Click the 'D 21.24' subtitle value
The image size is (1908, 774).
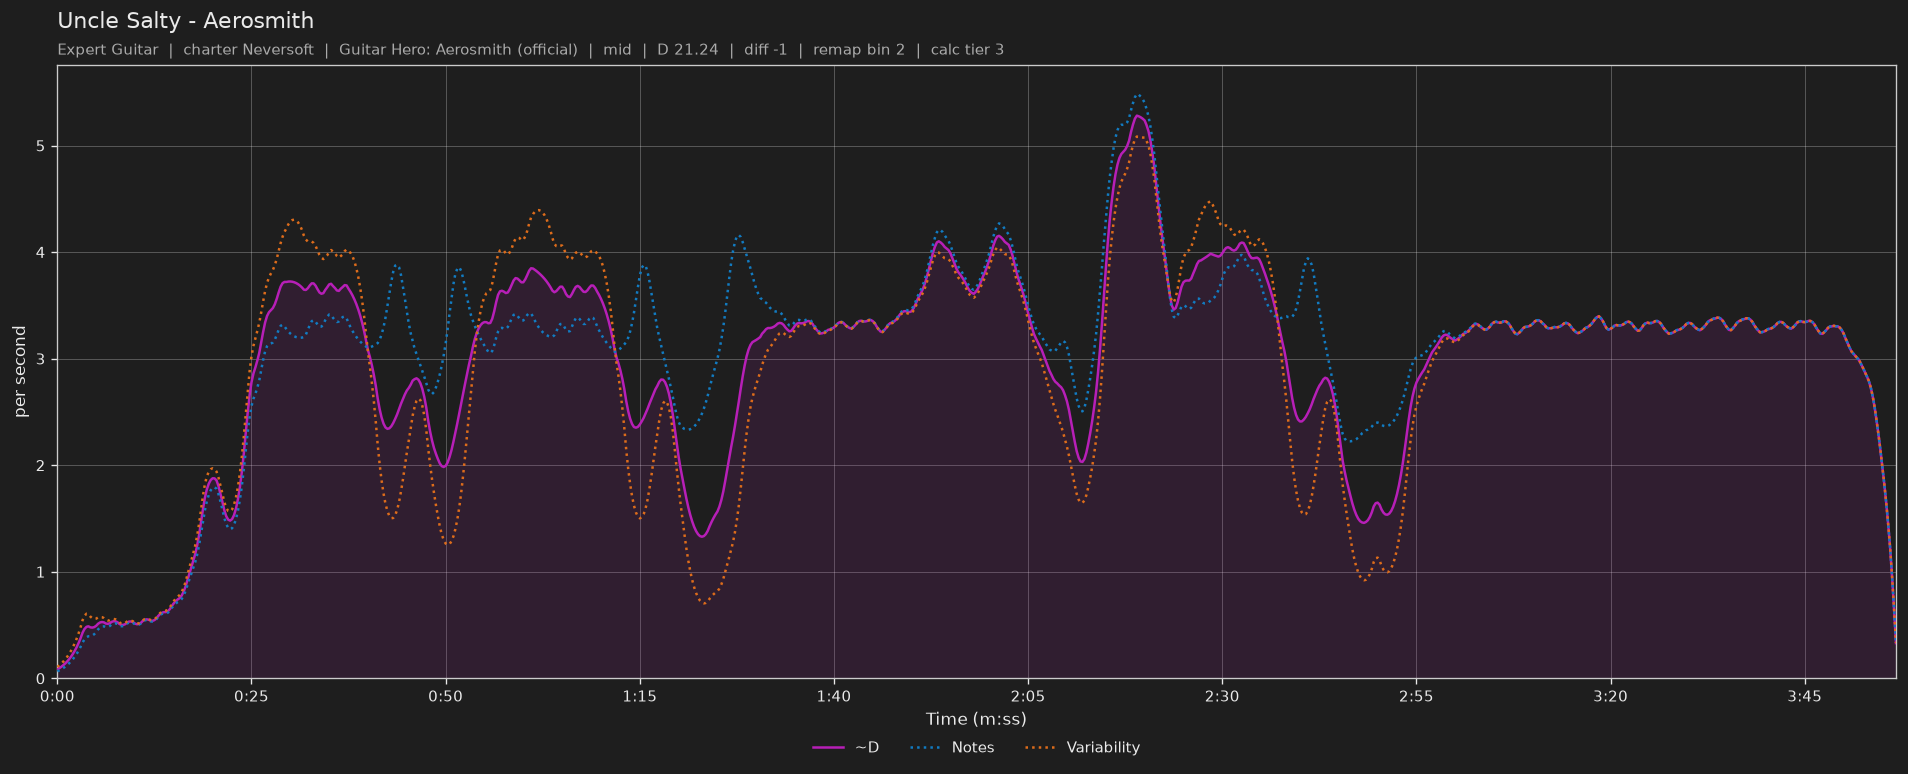point(687,49)
